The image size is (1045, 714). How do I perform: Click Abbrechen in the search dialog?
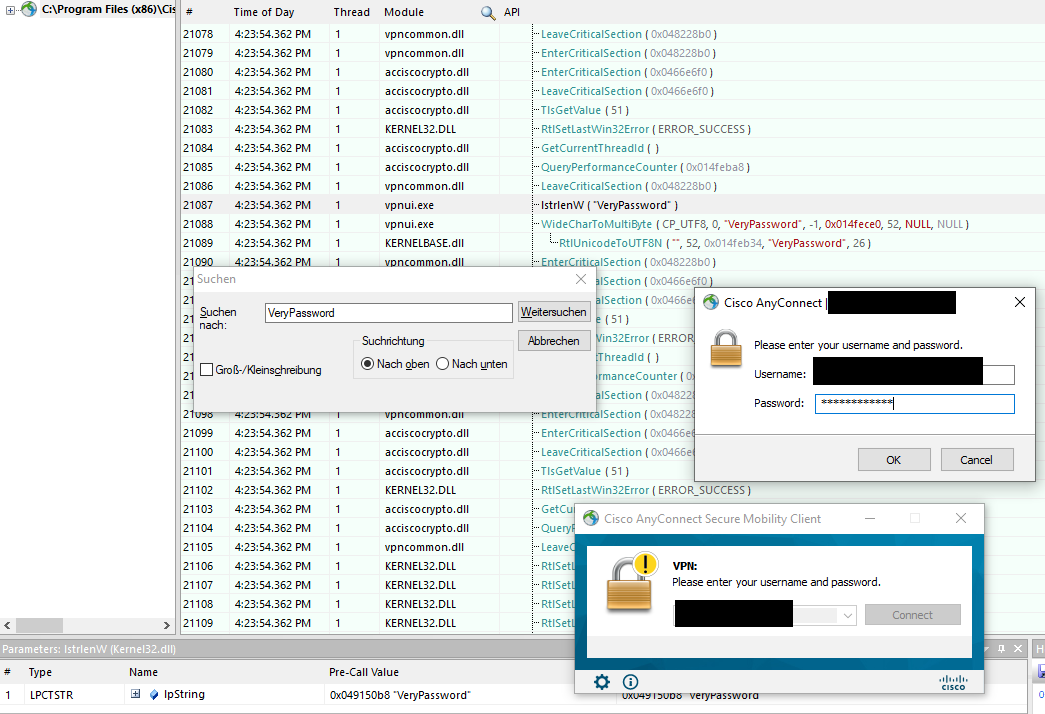(554, 341)
